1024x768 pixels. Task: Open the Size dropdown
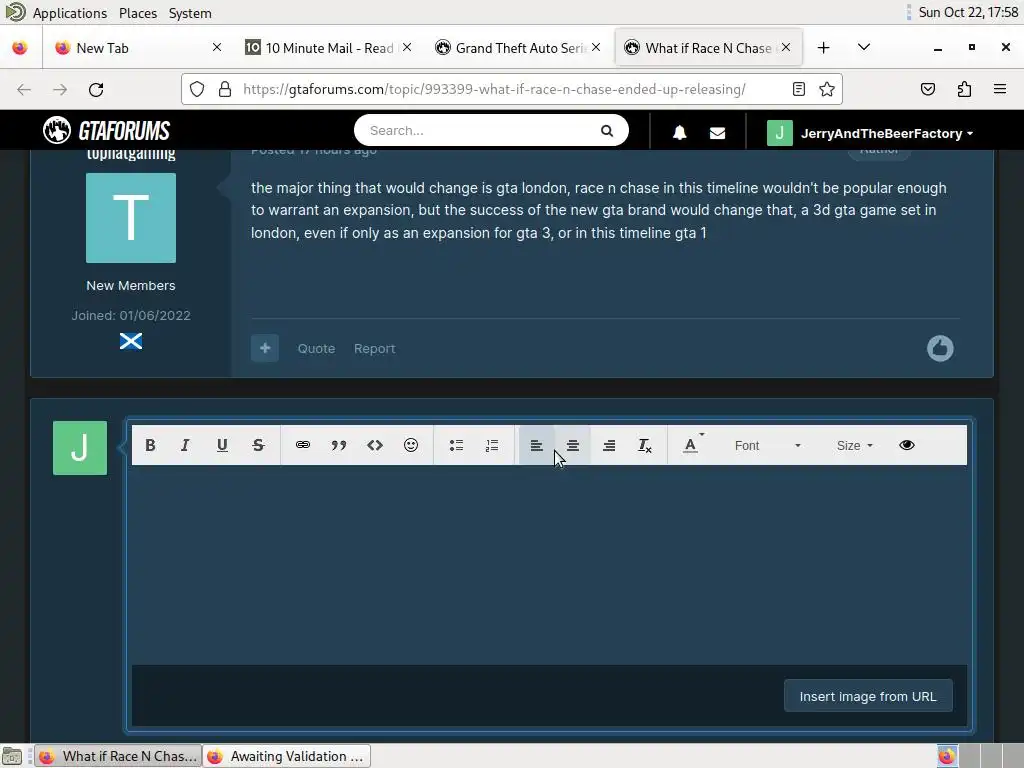pos(854,445)
